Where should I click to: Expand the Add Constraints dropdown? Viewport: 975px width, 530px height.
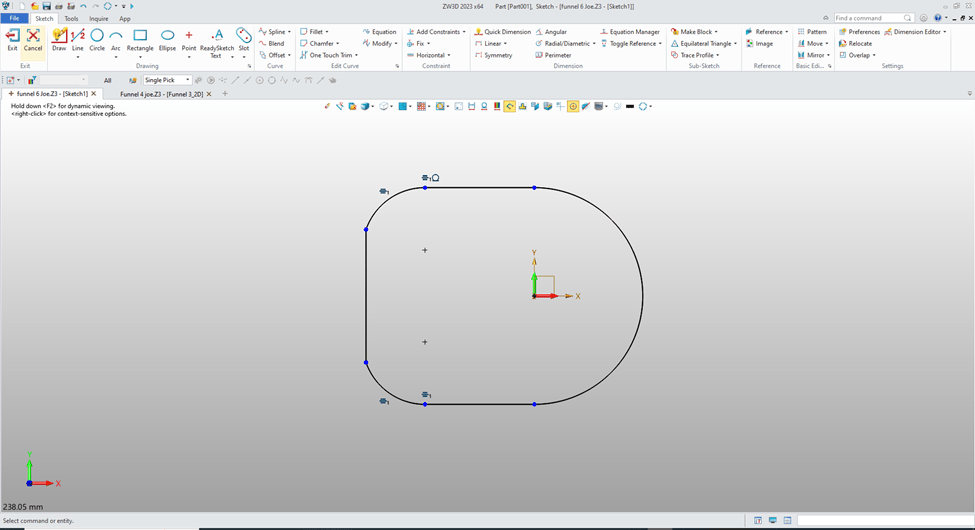tap(464, 32)
